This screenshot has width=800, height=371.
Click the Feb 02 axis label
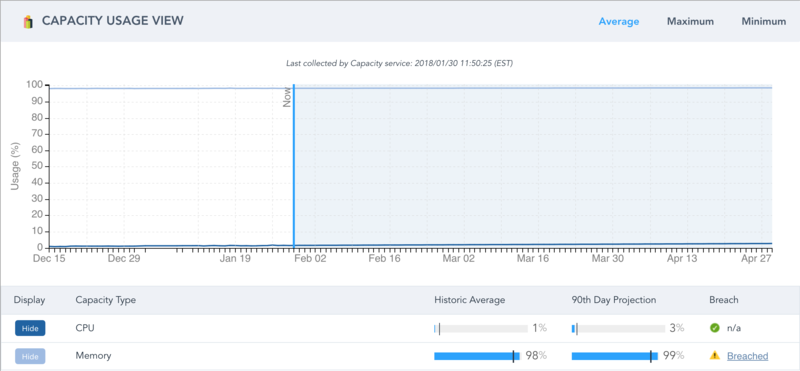point(311,259)
